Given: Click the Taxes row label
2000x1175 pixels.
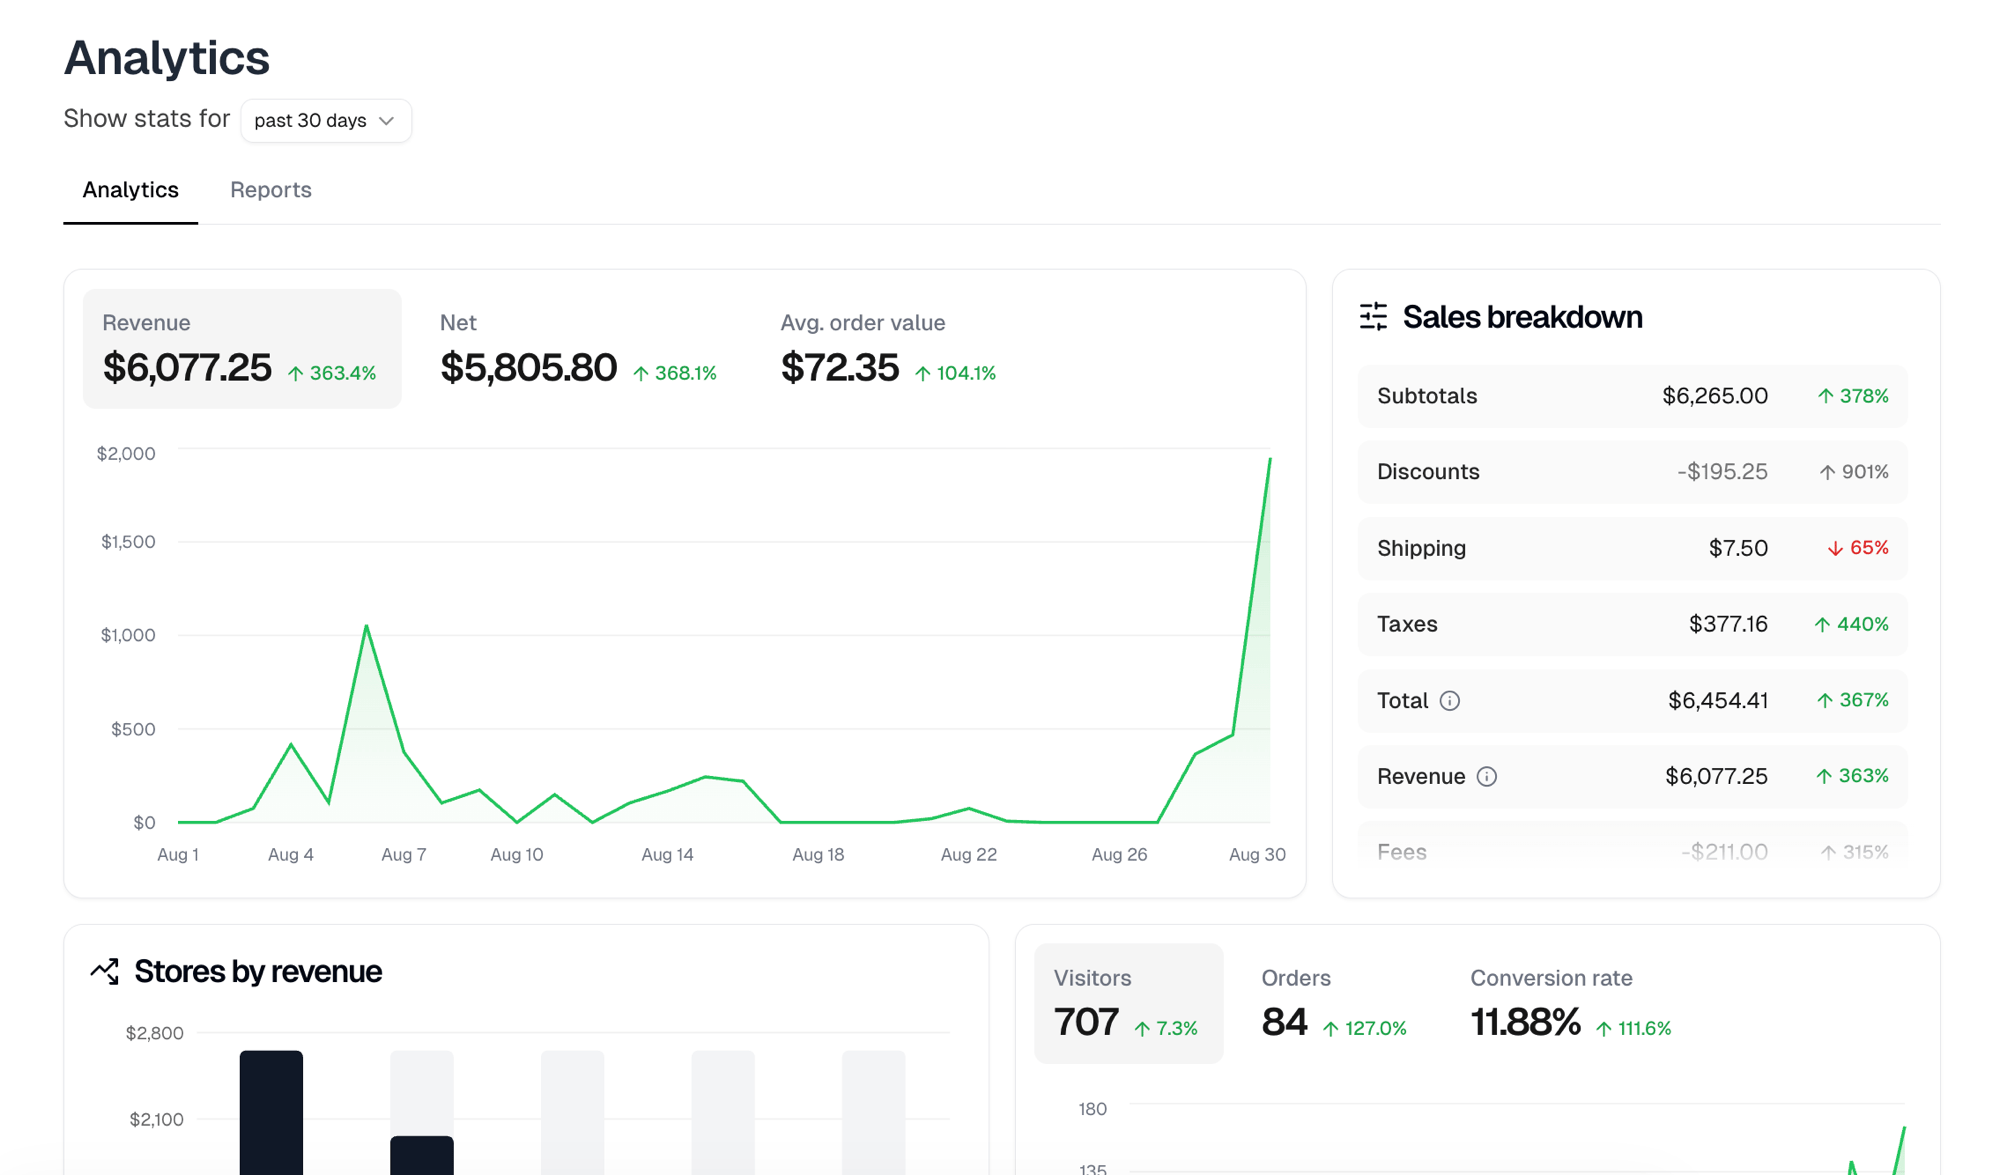Looking at the screenshot, I should pos(1407,624).
